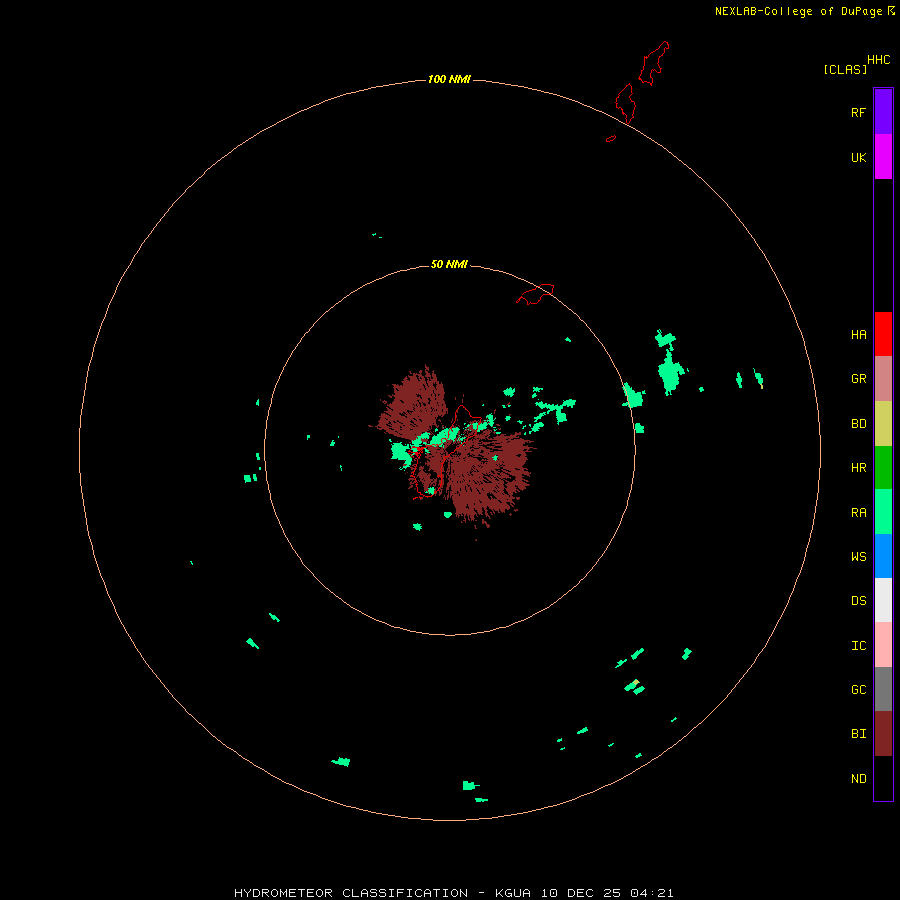Click the IC legend label
Image resolution: width=900 pixels, height=900 pixels.
tap(859, 646)
